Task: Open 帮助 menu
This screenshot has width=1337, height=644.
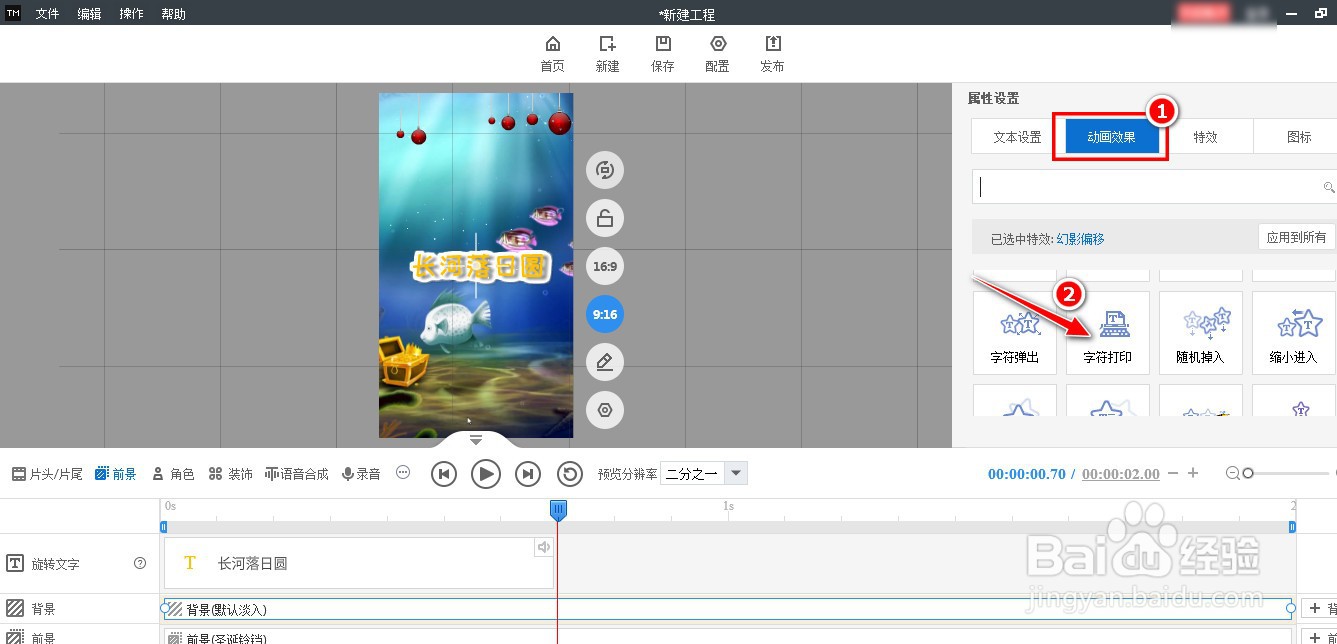Action: [173, 14]
